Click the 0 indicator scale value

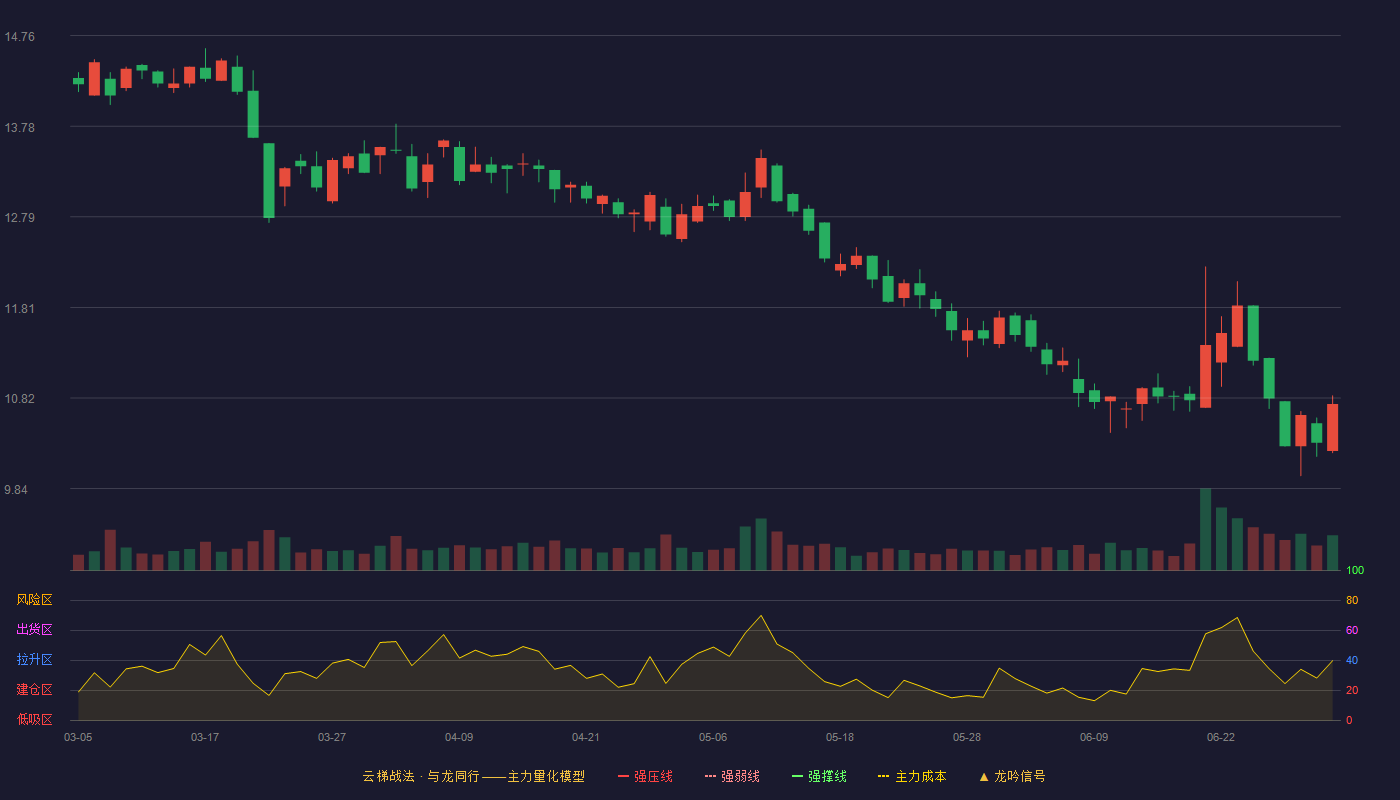point(1349,720)
